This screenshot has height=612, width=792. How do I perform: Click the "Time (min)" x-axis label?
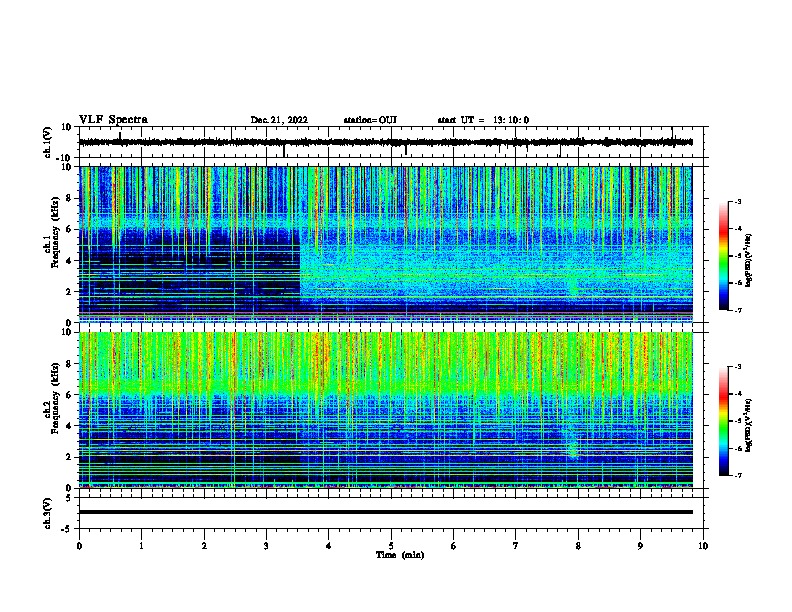(x=400, y=555)
